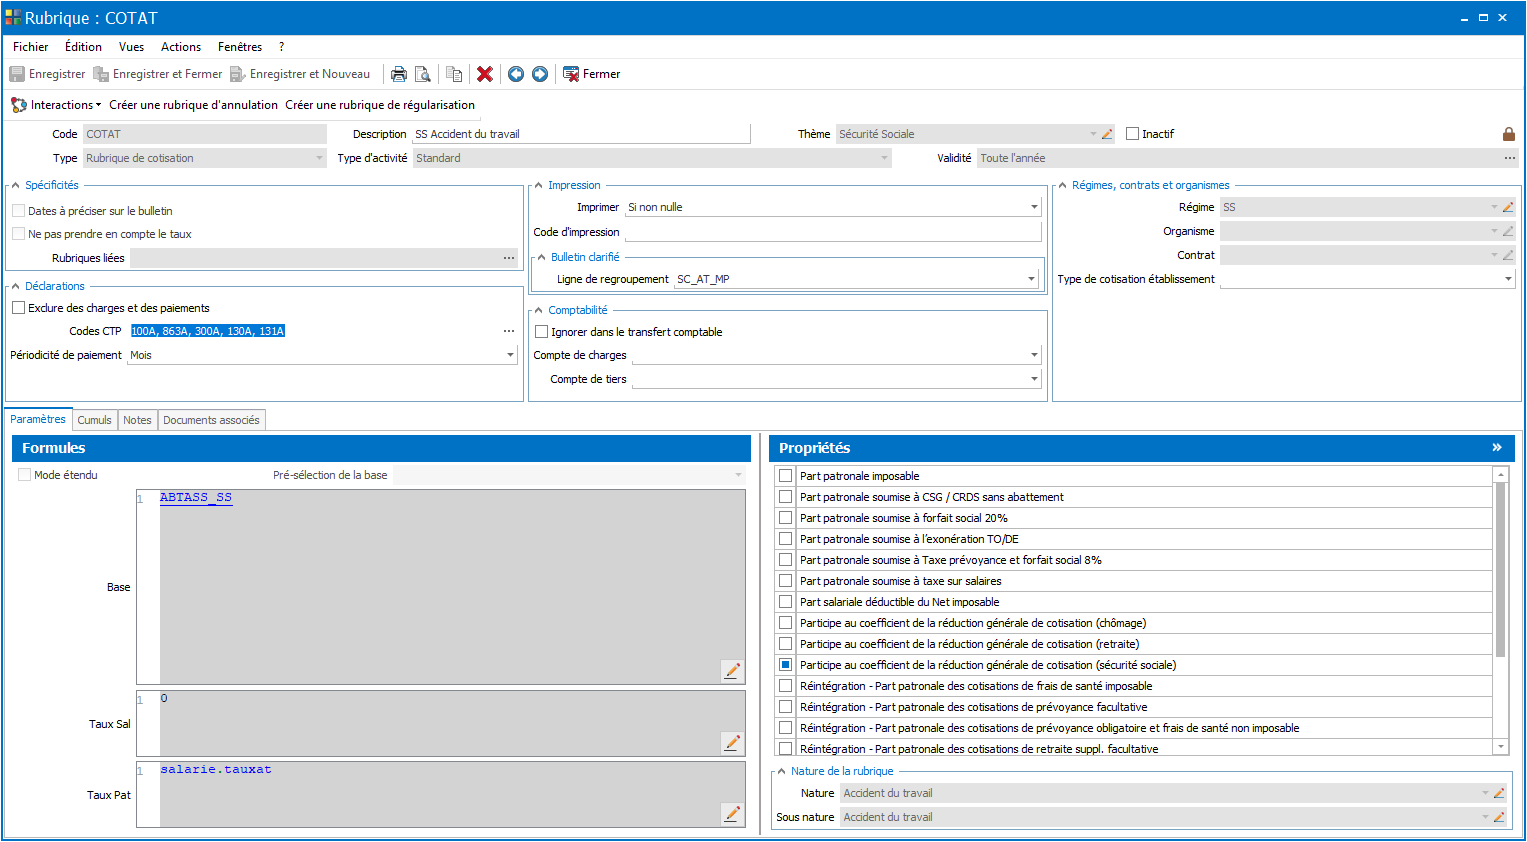Open Rubriques liées ellipsis picker
The image size is (1527, 842).
[509, 258]
